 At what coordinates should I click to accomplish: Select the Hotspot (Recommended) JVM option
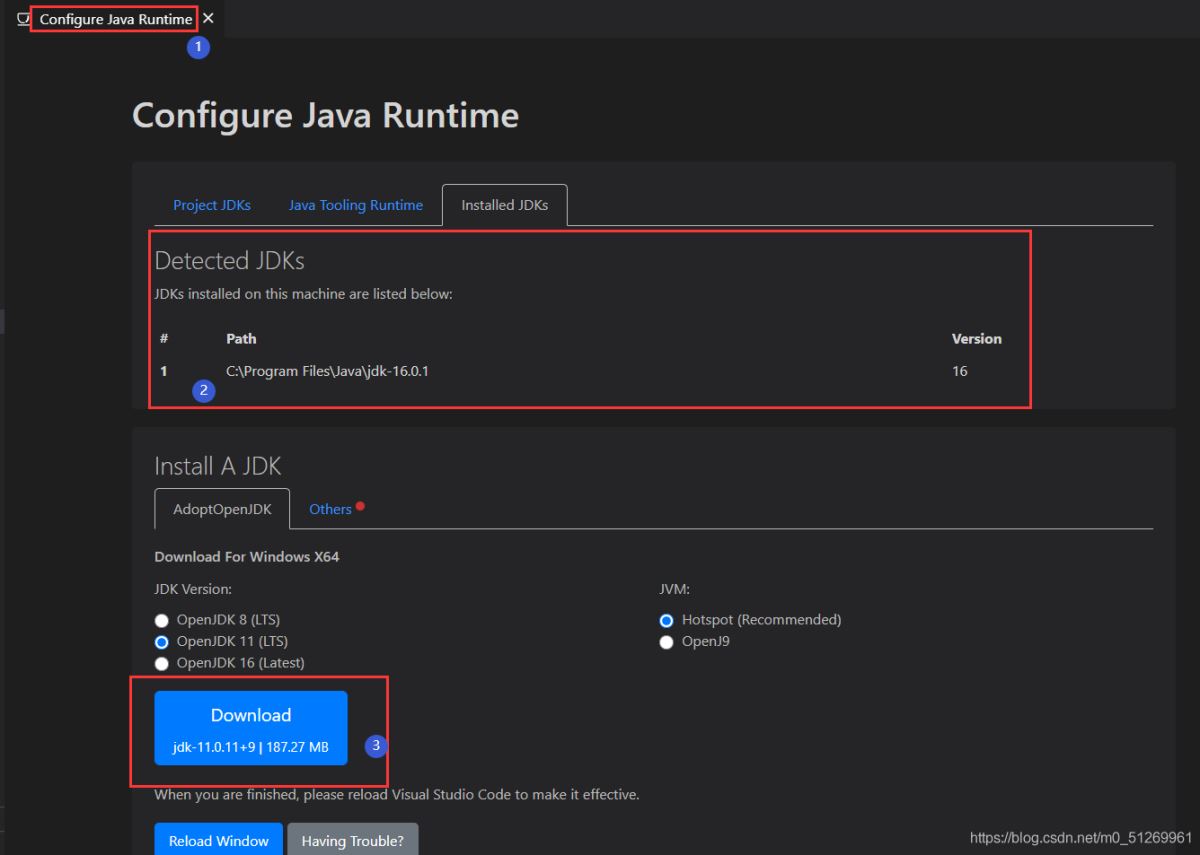(667, 621)
